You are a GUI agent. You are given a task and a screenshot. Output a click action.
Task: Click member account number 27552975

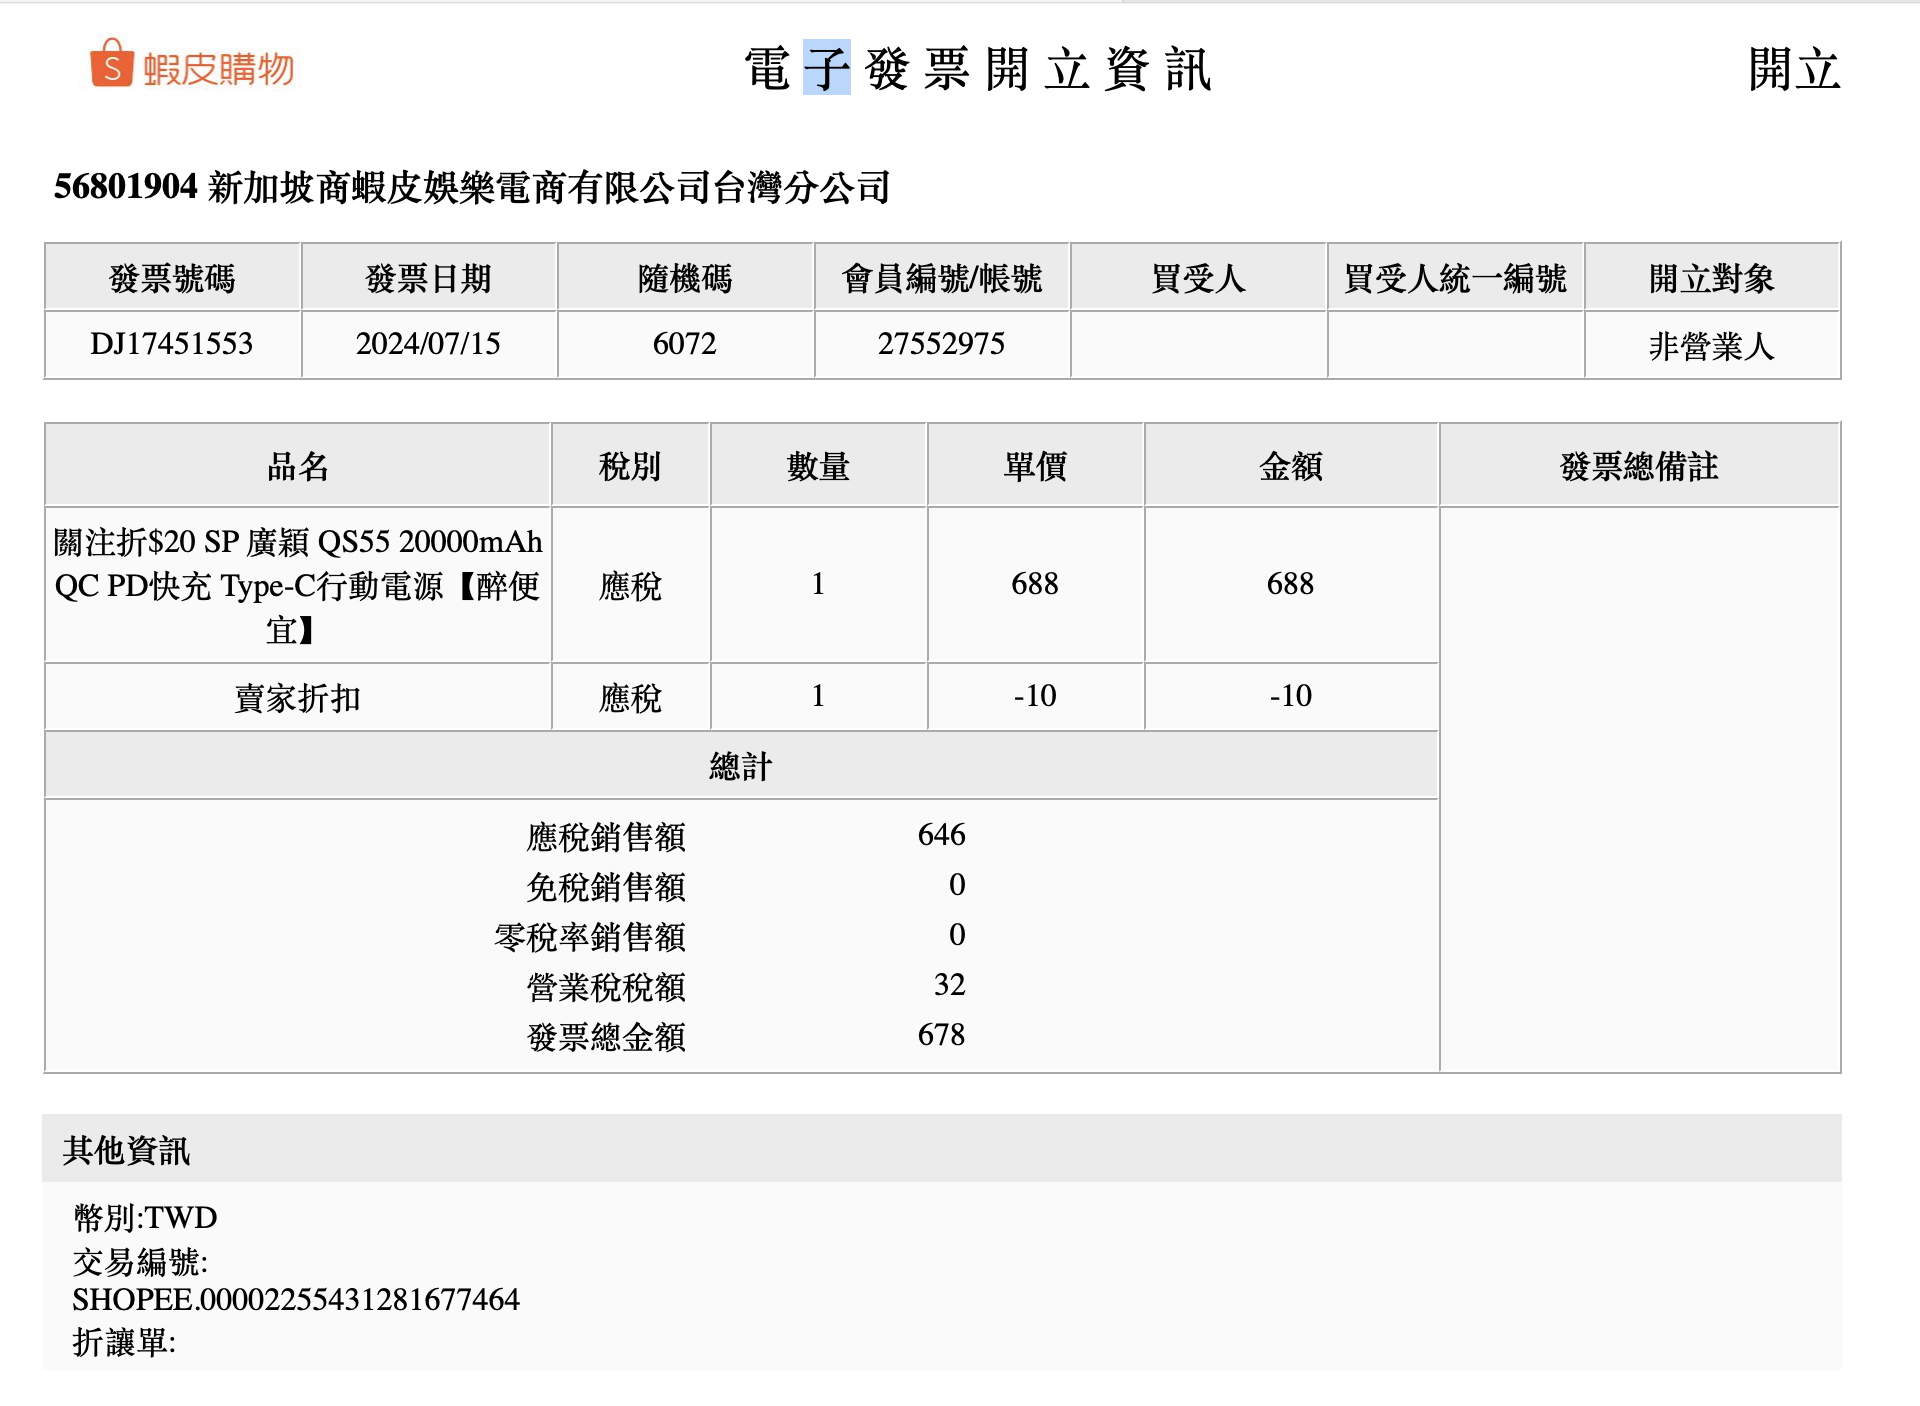click(941, 344)
